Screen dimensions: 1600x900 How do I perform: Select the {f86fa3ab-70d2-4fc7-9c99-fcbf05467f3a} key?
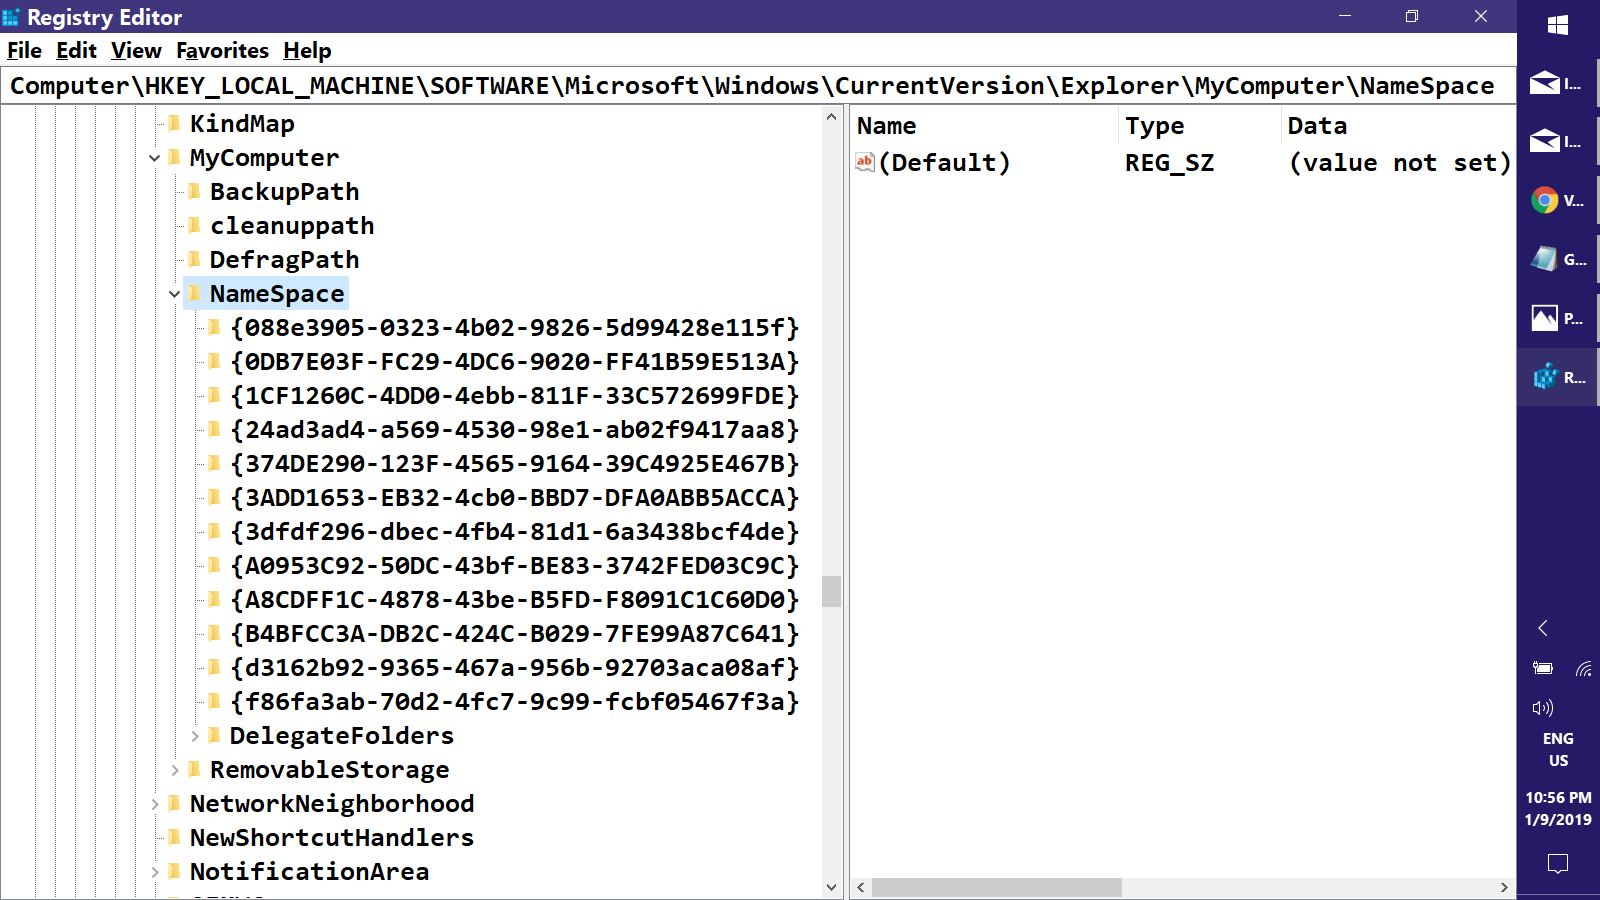[x=514, y=702]
